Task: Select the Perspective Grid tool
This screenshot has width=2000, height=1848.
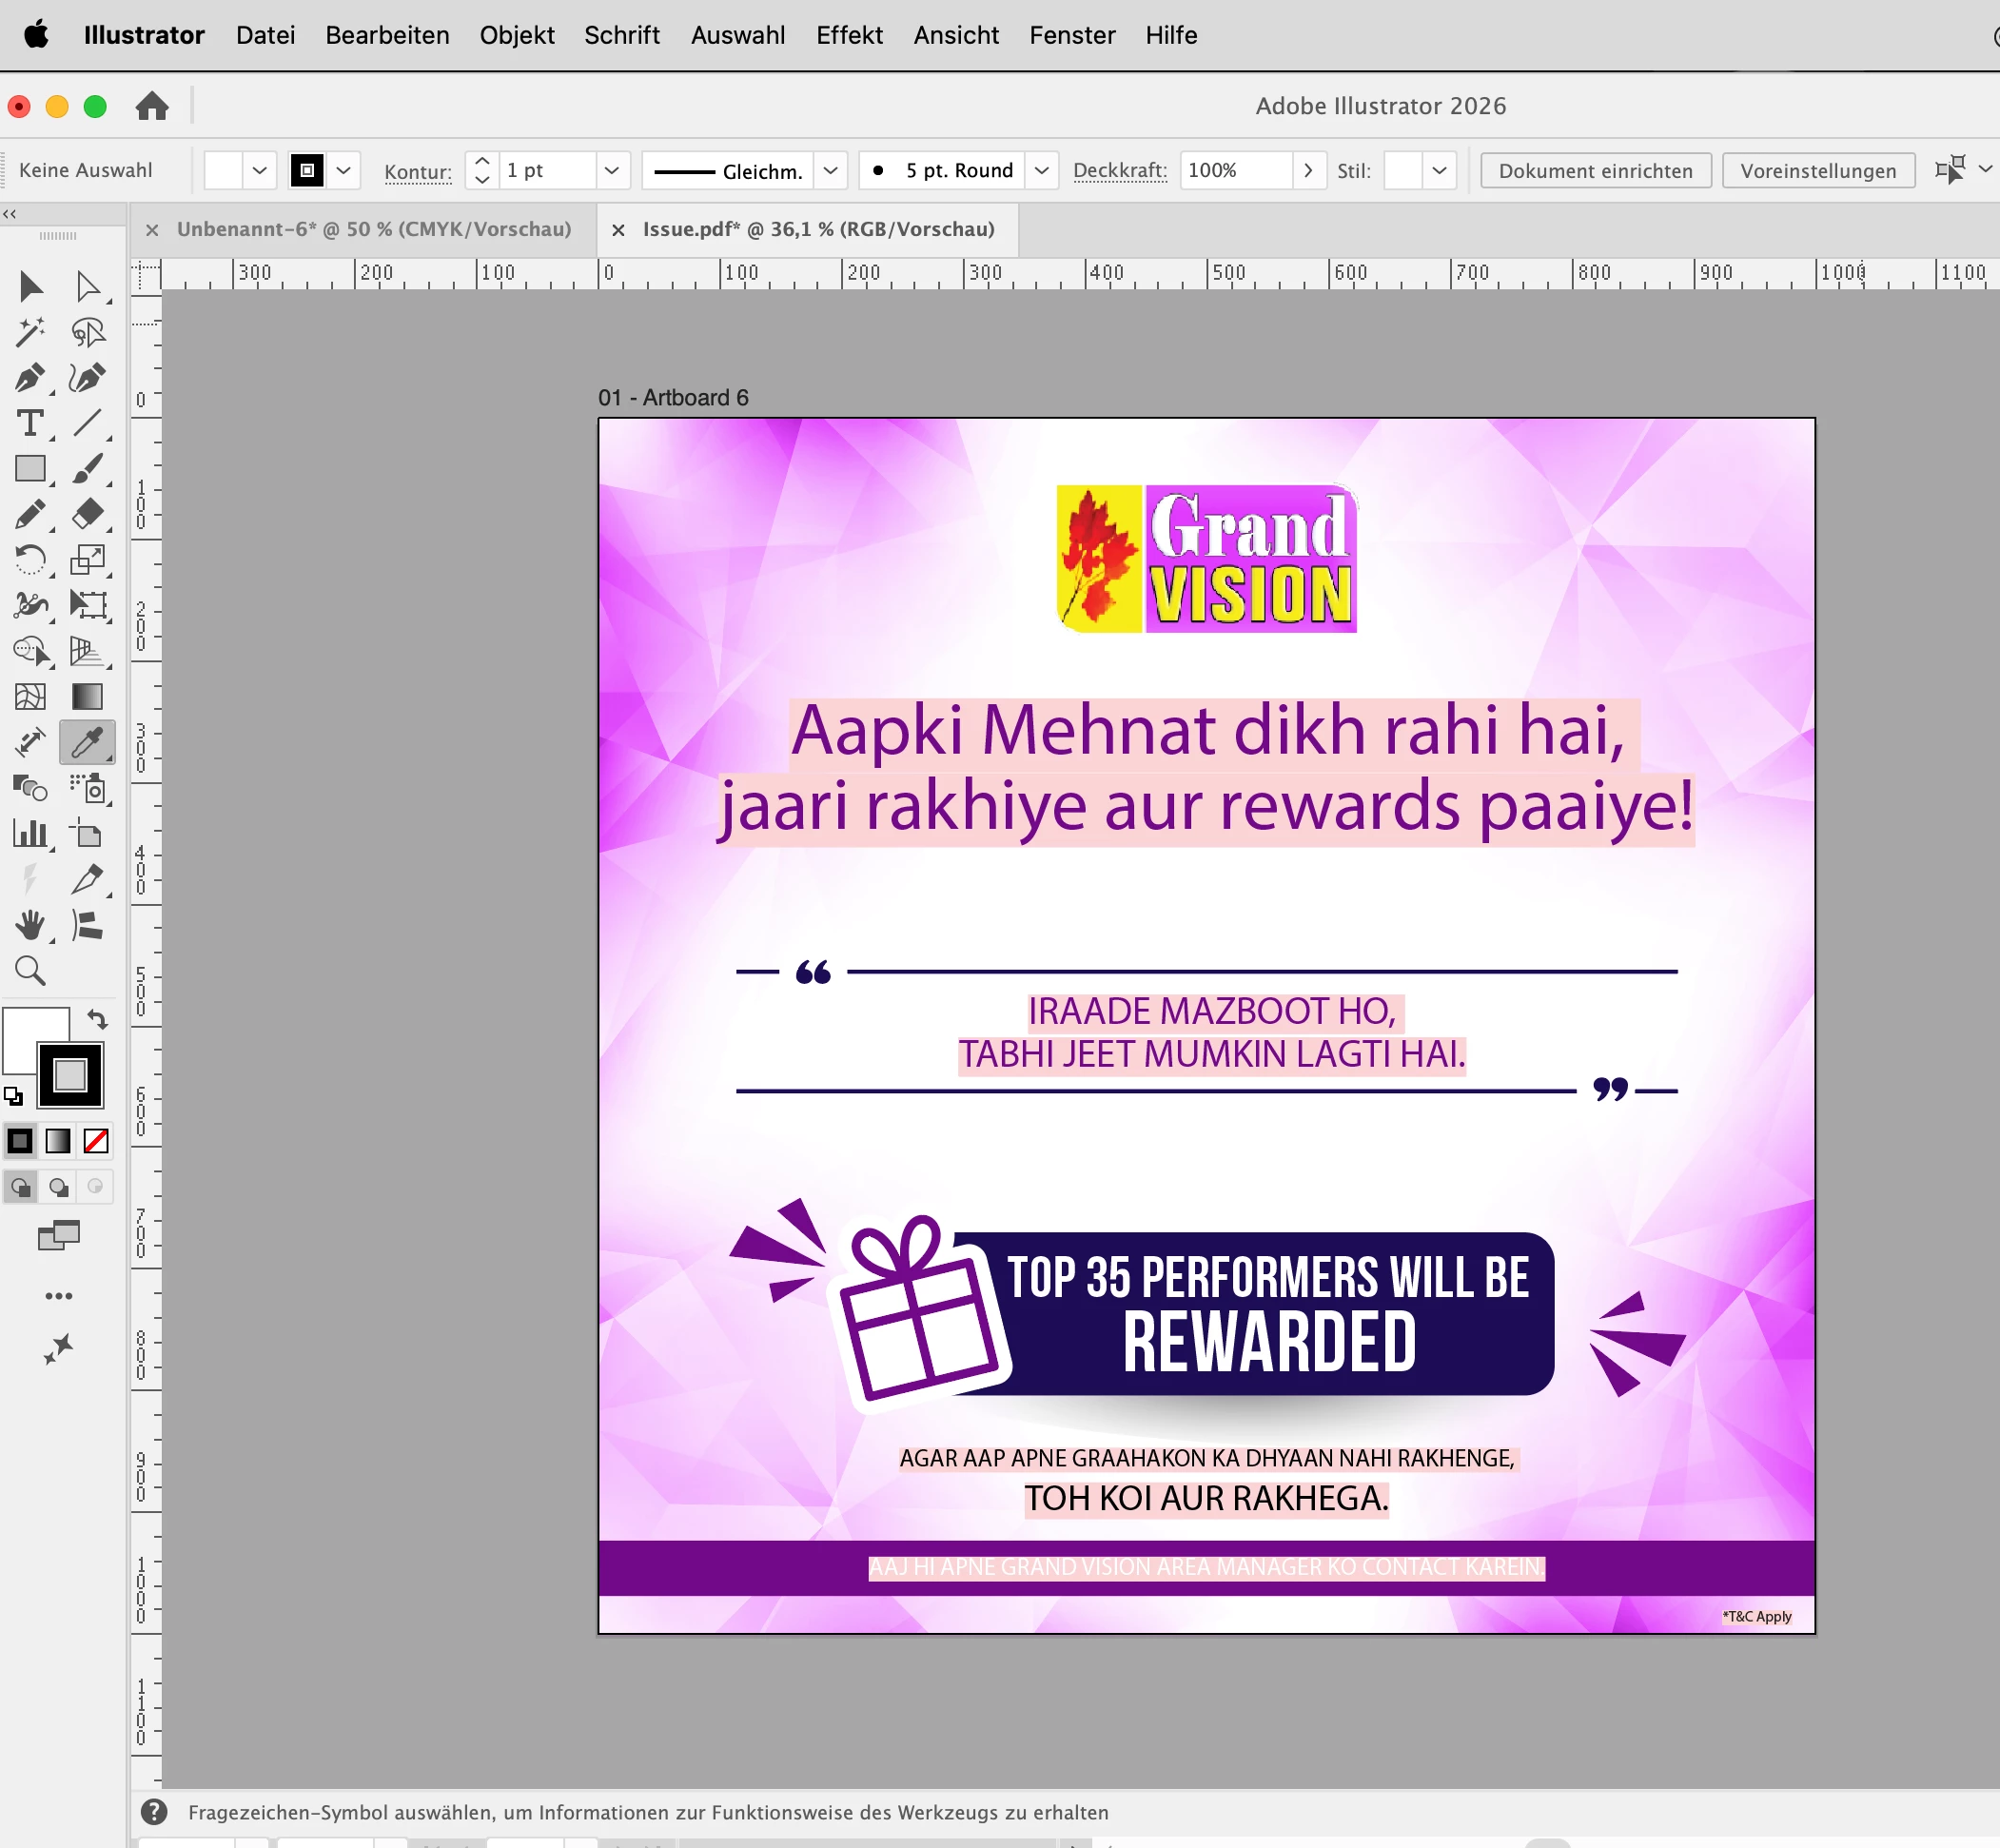Action: [88, 651]
